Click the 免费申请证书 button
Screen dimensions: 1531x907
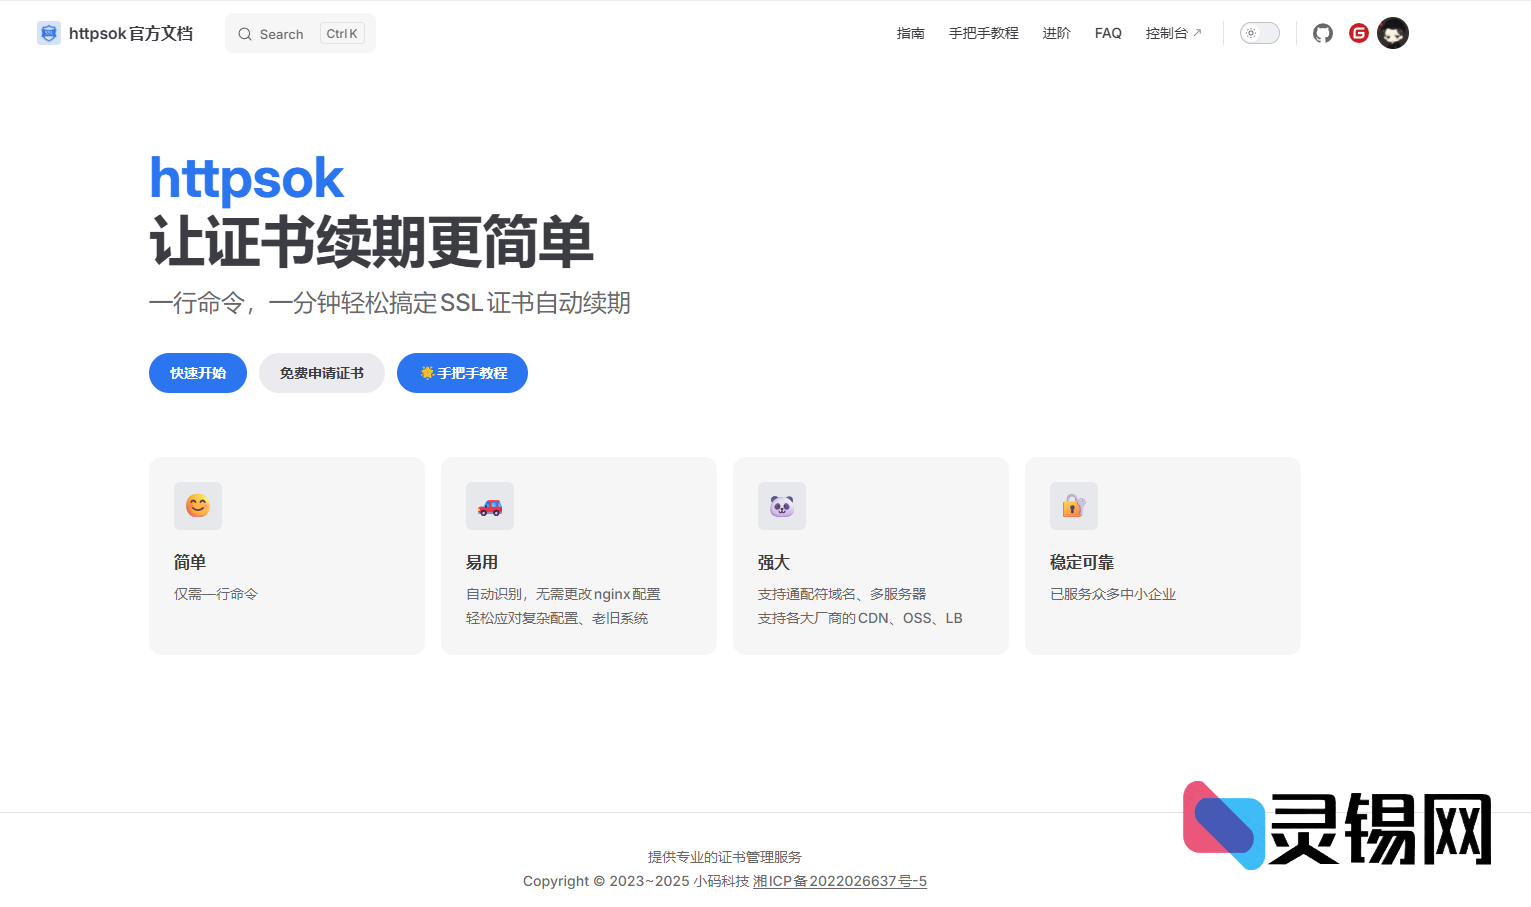point(321,372)
